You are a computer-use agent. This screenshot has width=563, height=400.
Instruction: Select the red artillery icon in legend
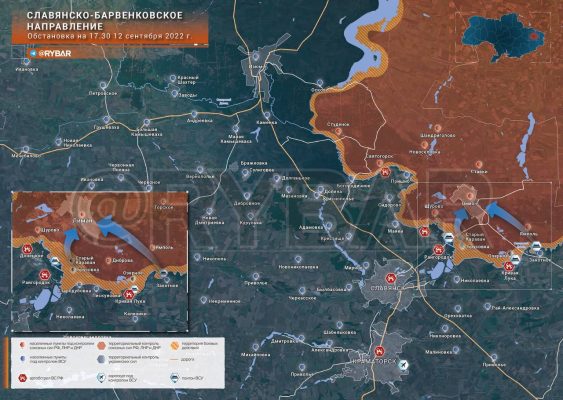coord(23,378)
